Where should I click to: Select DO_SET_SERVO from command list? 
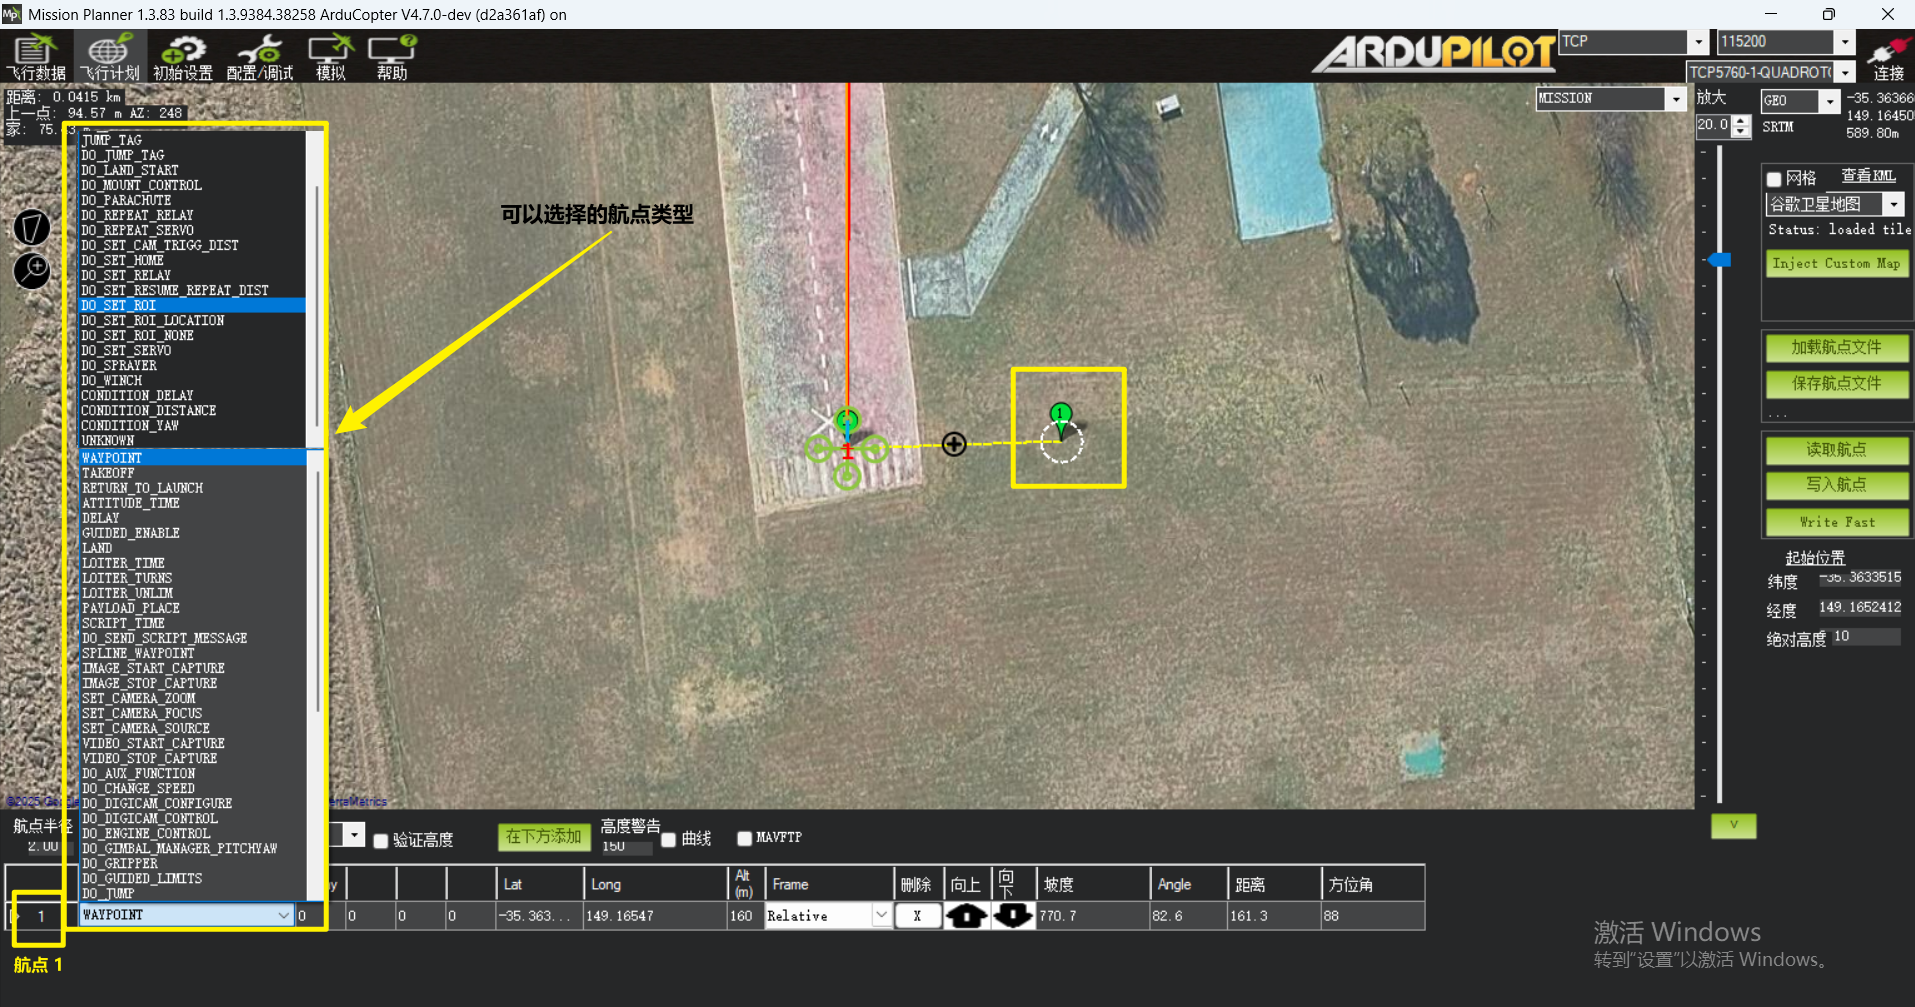pyautogui.click(x=127, y=351)
